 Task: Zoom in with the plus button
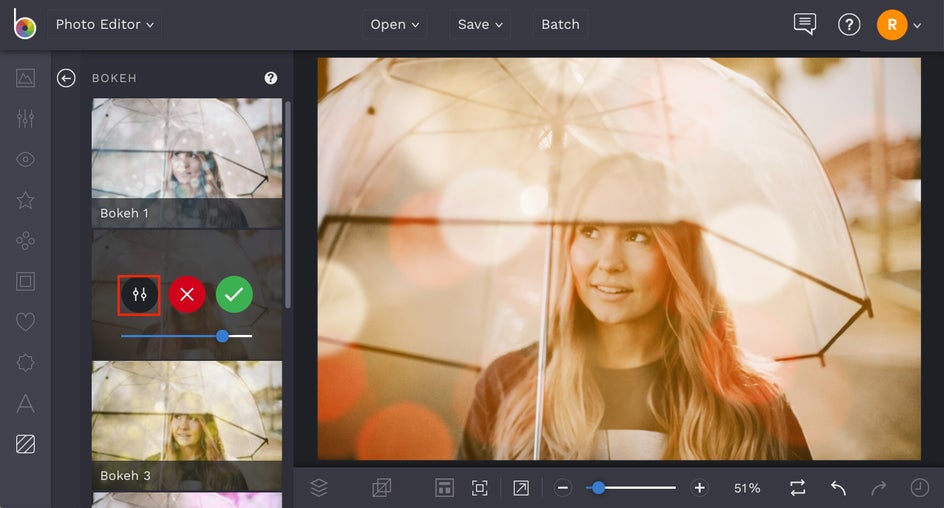[700, 488]
